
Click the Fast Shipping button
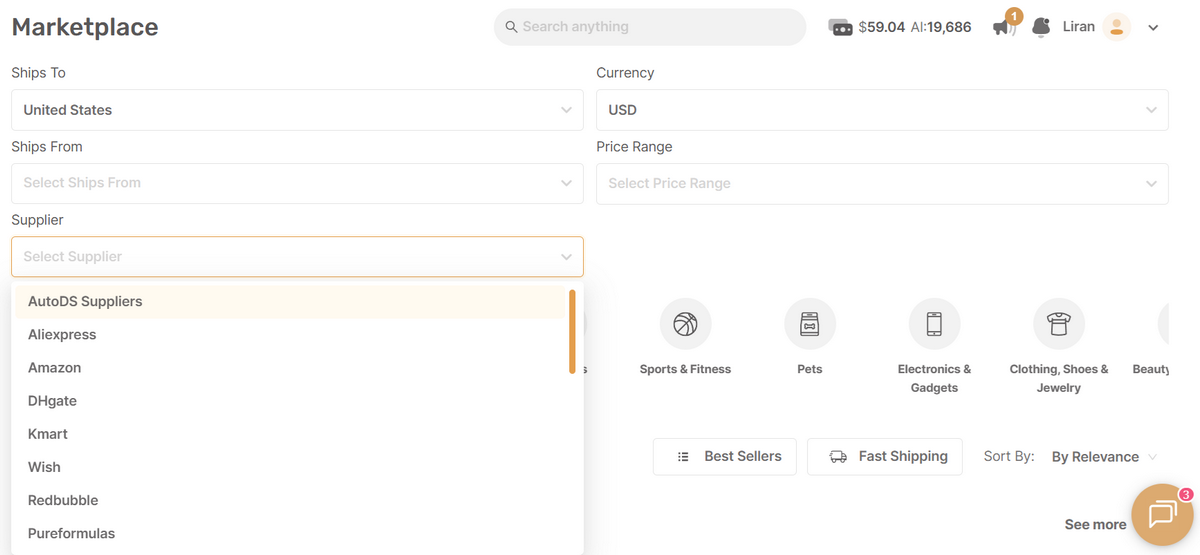(885, 456)
